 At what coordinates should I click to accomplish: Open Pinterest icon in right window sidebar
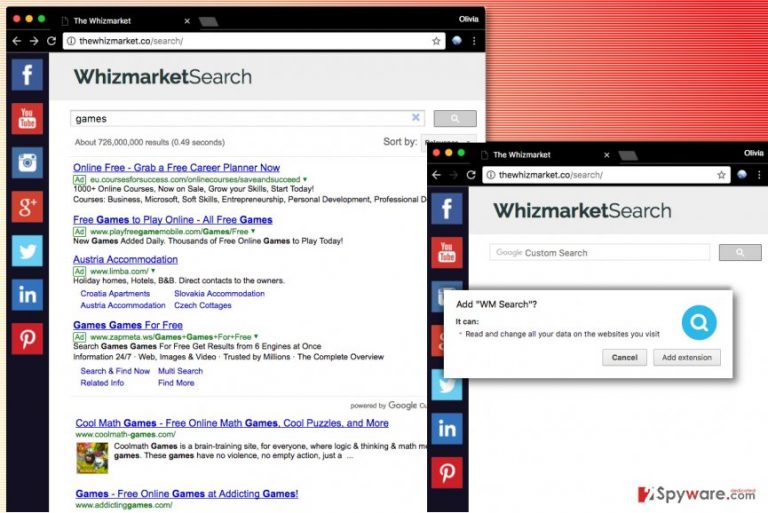click(447, 473)
